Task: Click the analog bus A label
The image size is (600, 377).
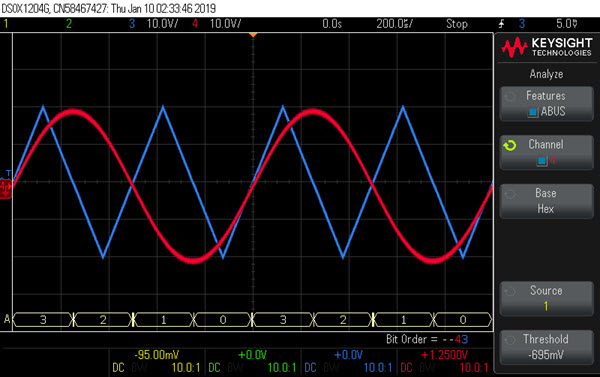Action: (x=7, y=319)
